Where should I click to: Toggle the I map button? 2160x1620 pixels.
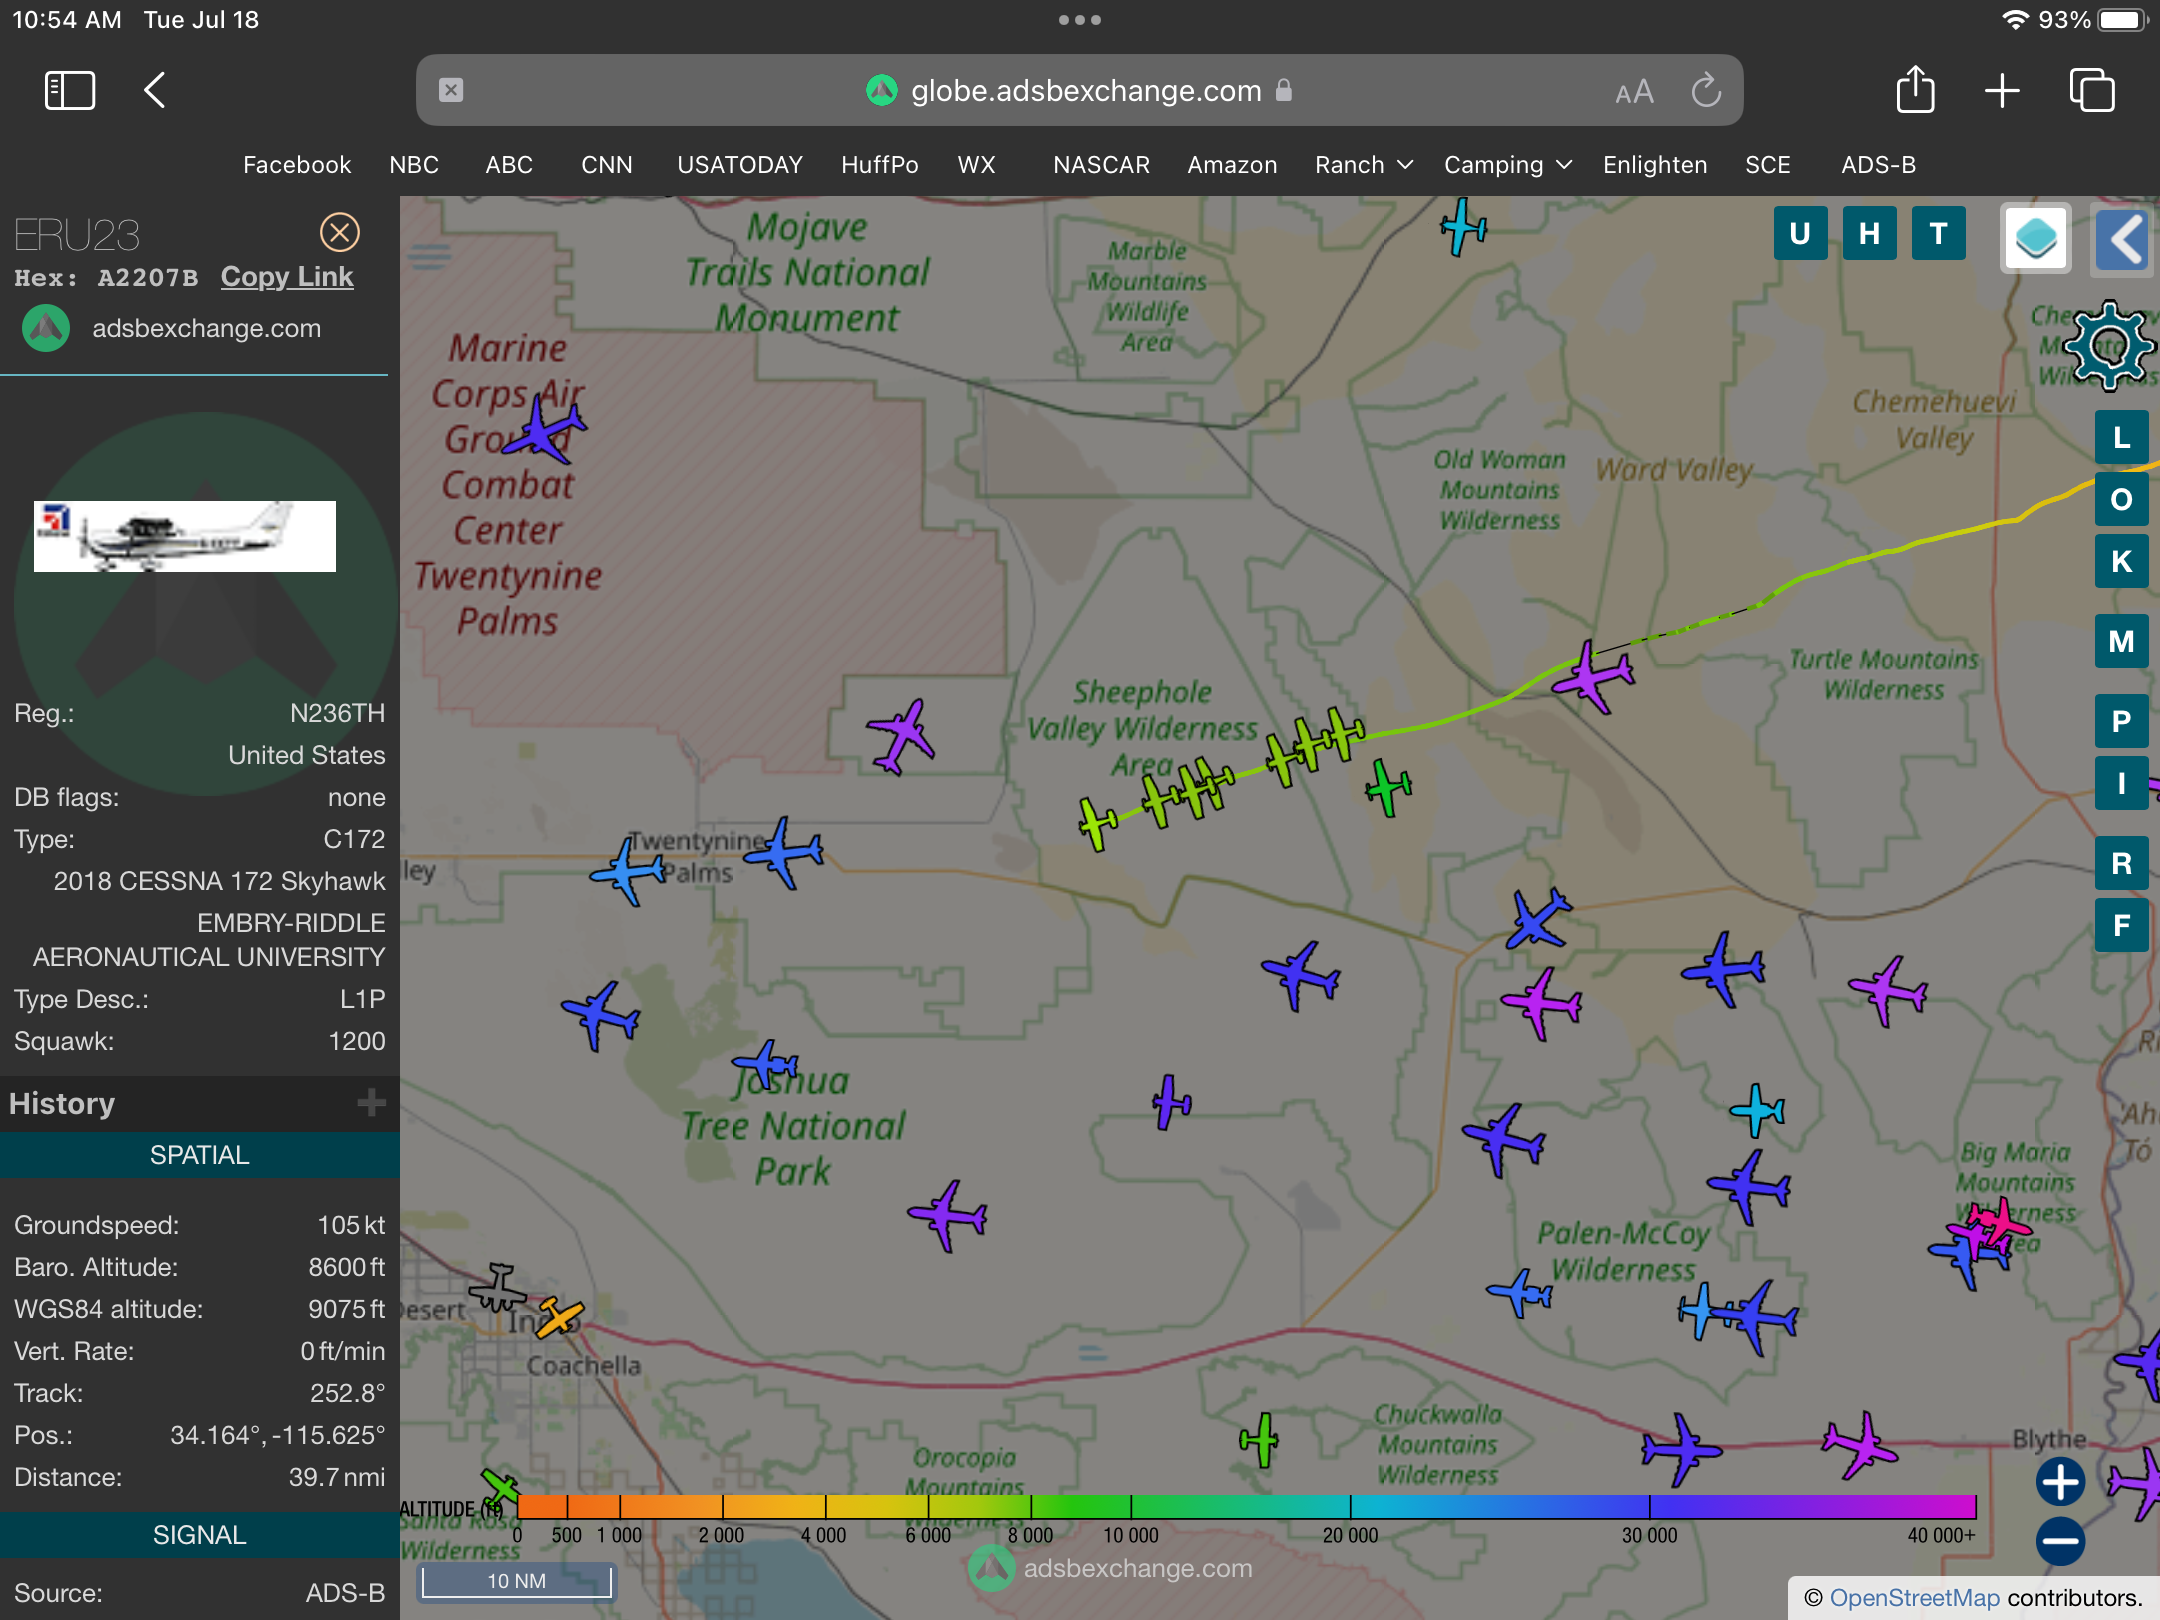pos(2121,784)
